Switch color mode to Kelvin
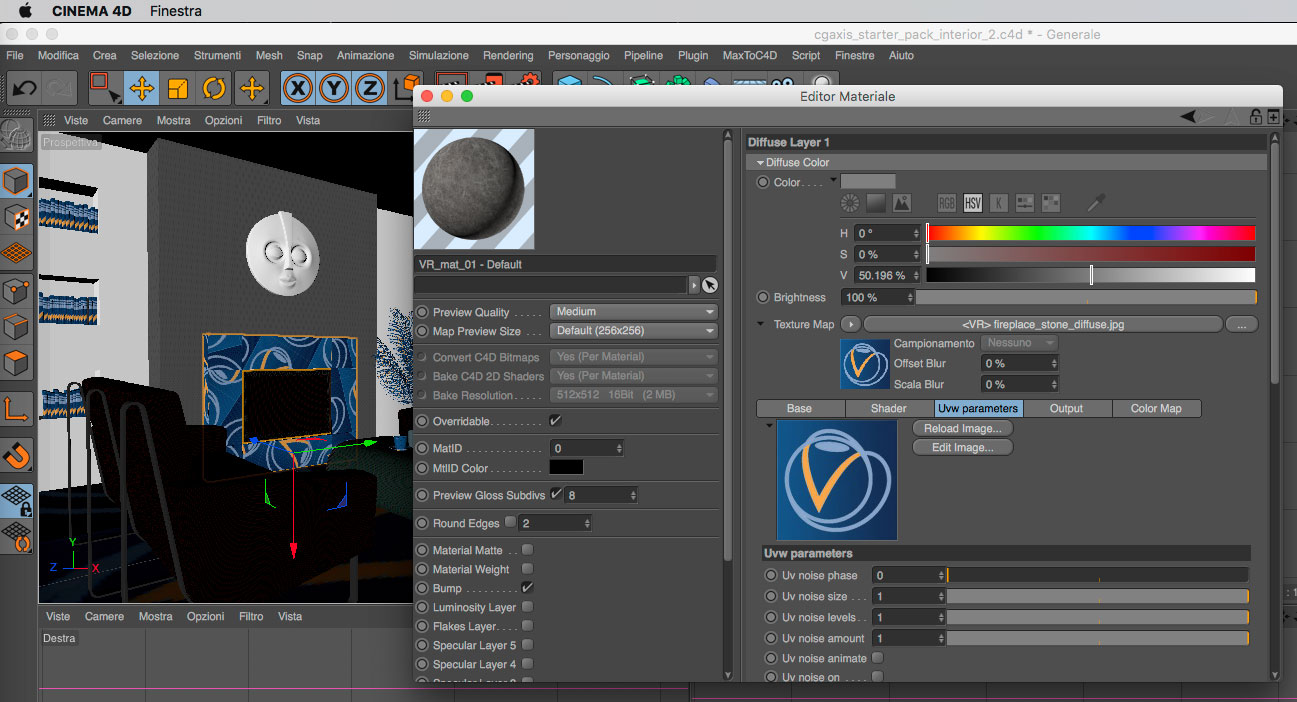The width and height of the screenshot is (1297, 702). tap(999, 203)
